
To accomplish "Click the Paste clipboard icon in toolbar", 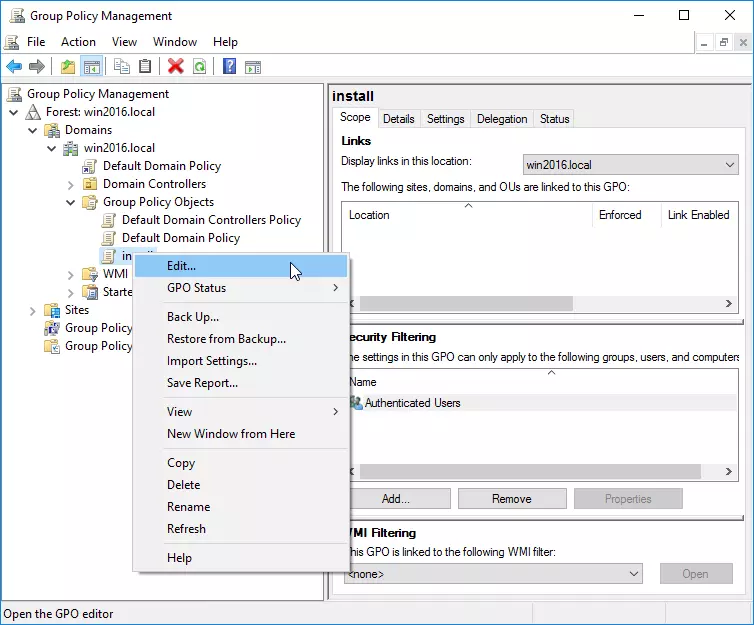I will pyautogui.click(x=146, y=67).
